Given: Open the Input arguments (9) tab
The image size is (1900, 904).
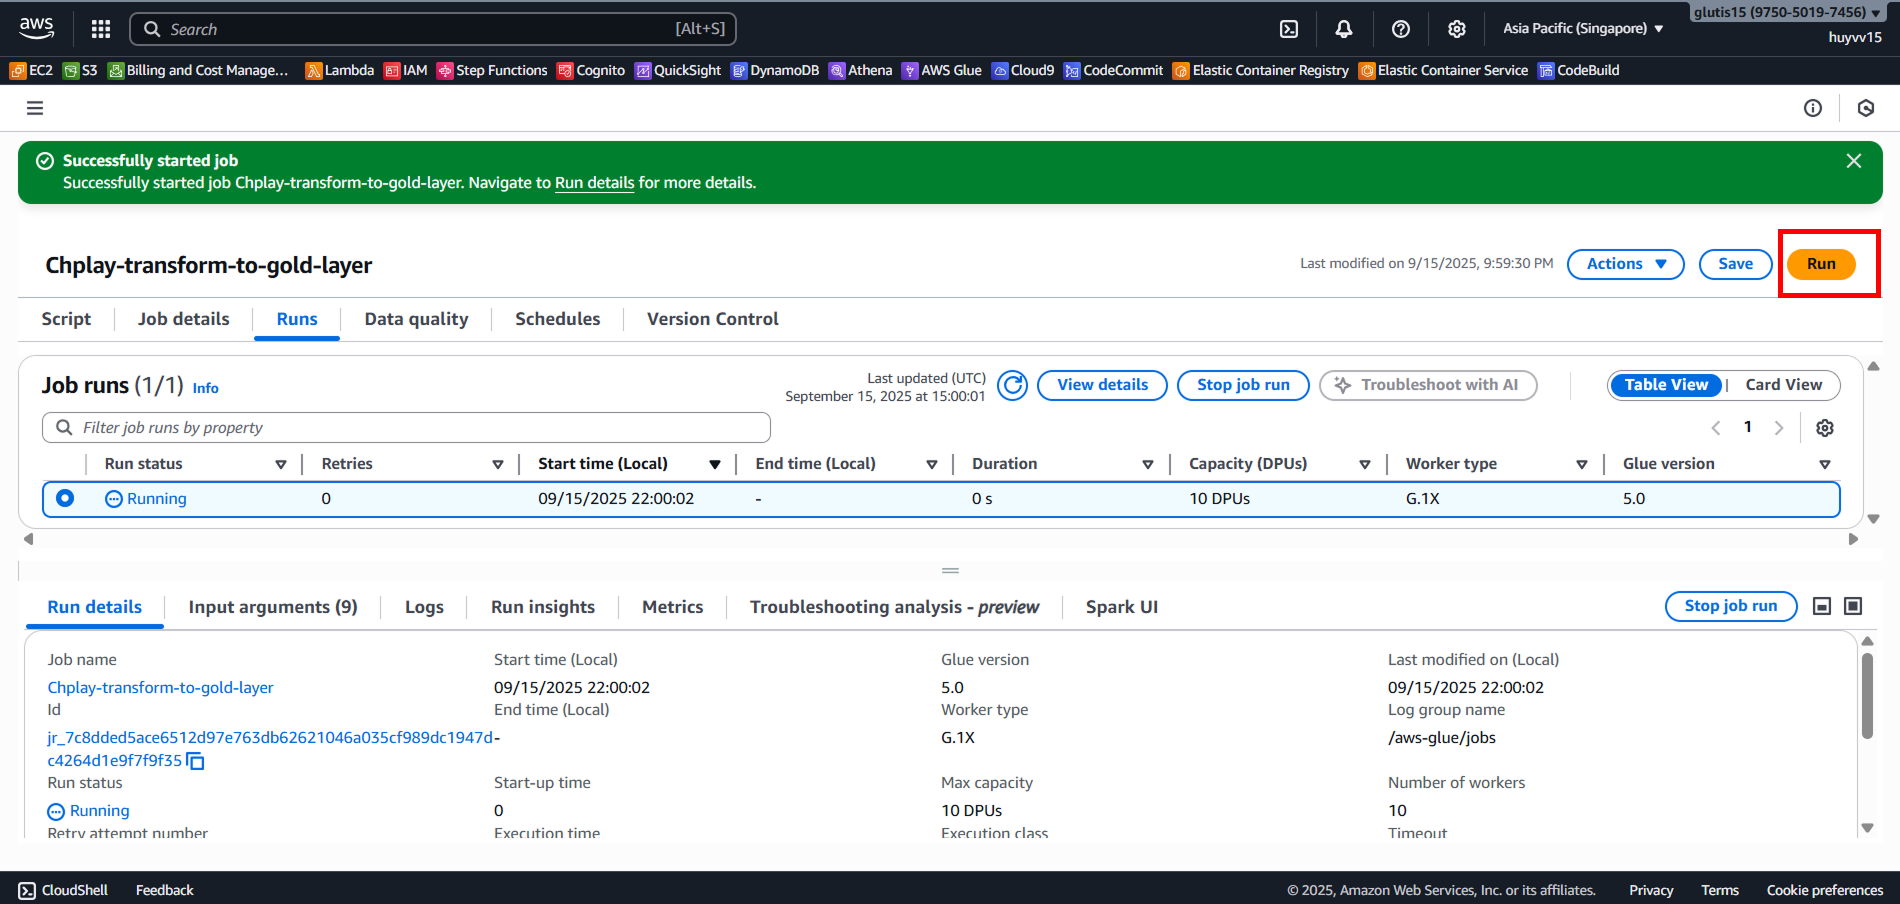Looking at the screenshot, I should 273,607.
